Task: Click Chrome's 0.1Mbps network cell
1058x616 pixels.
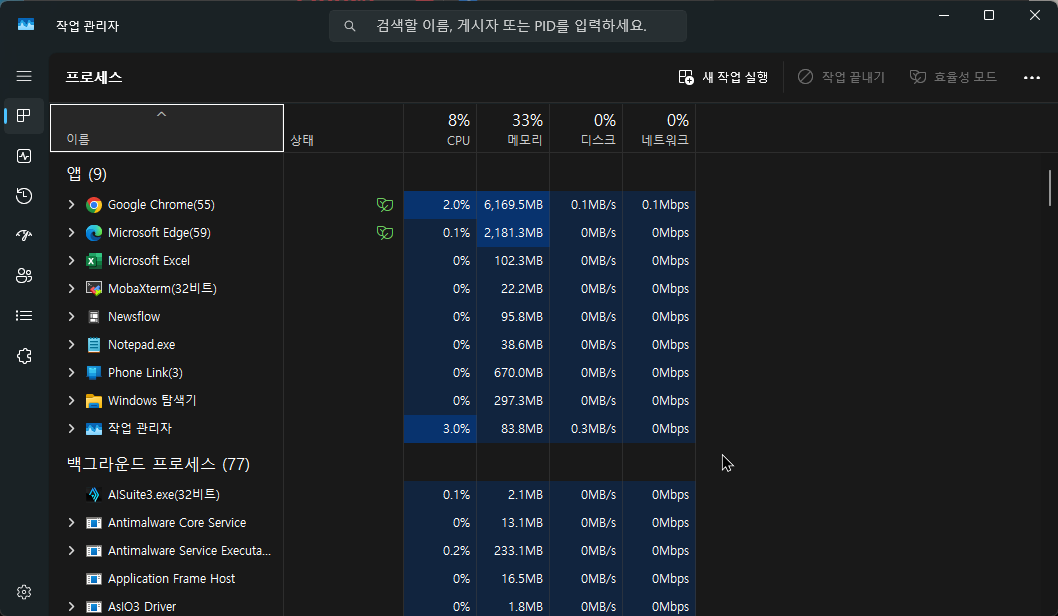Action: pos(659,204)
